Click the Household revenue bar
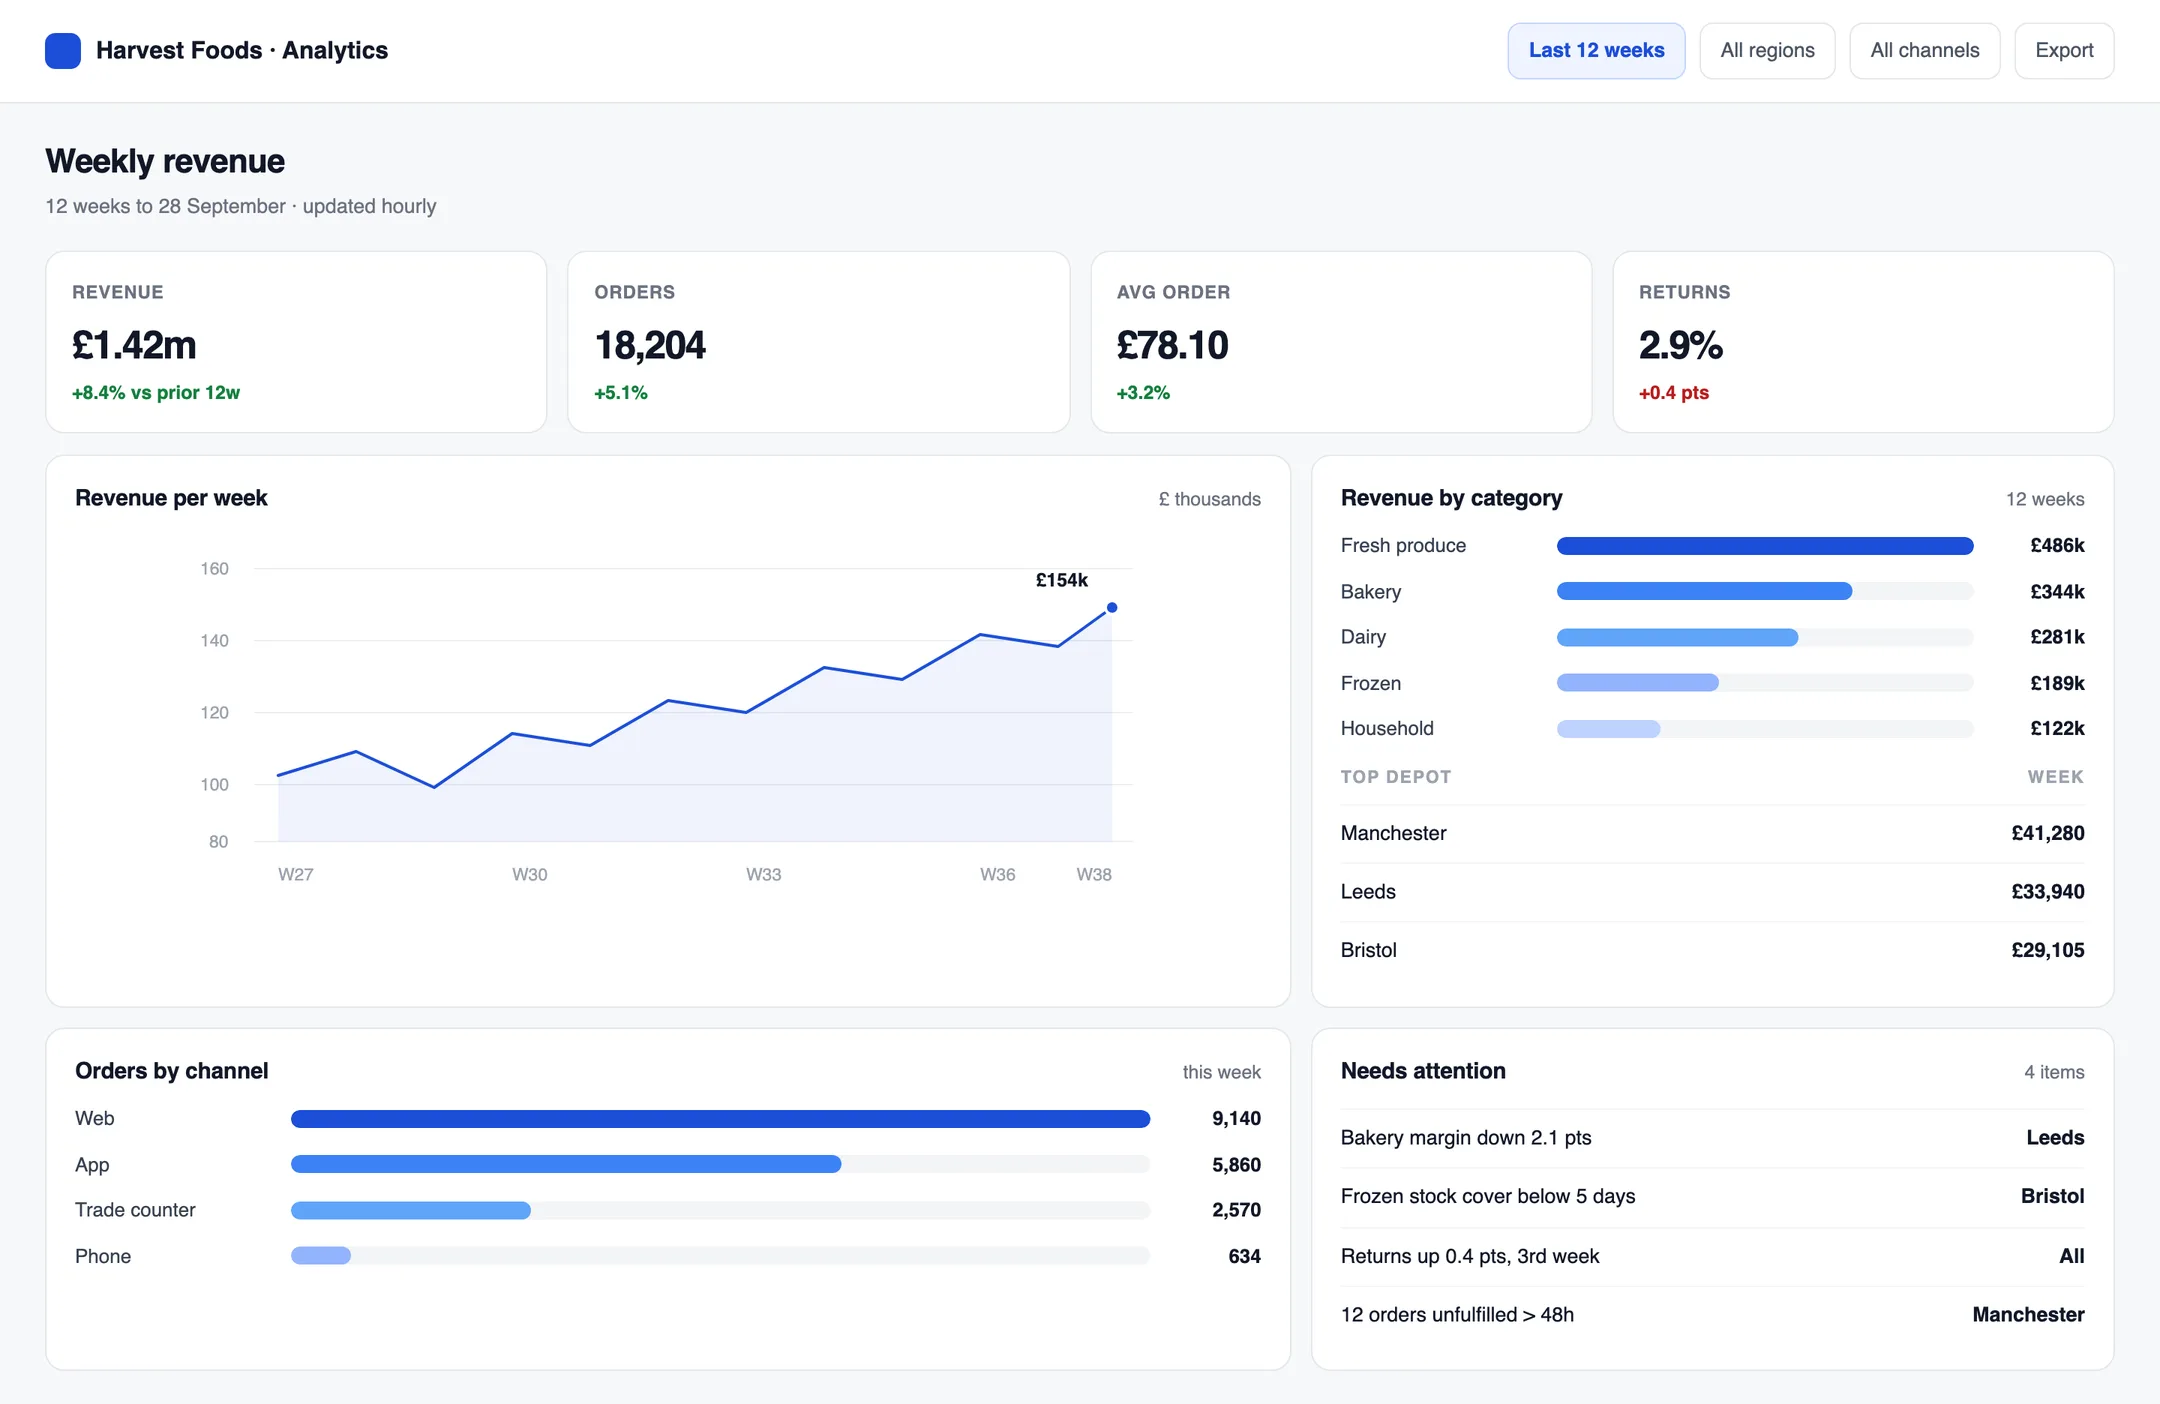Screen dimensions: 2160x1404 pyautogui.click(x=1609, y=729)
